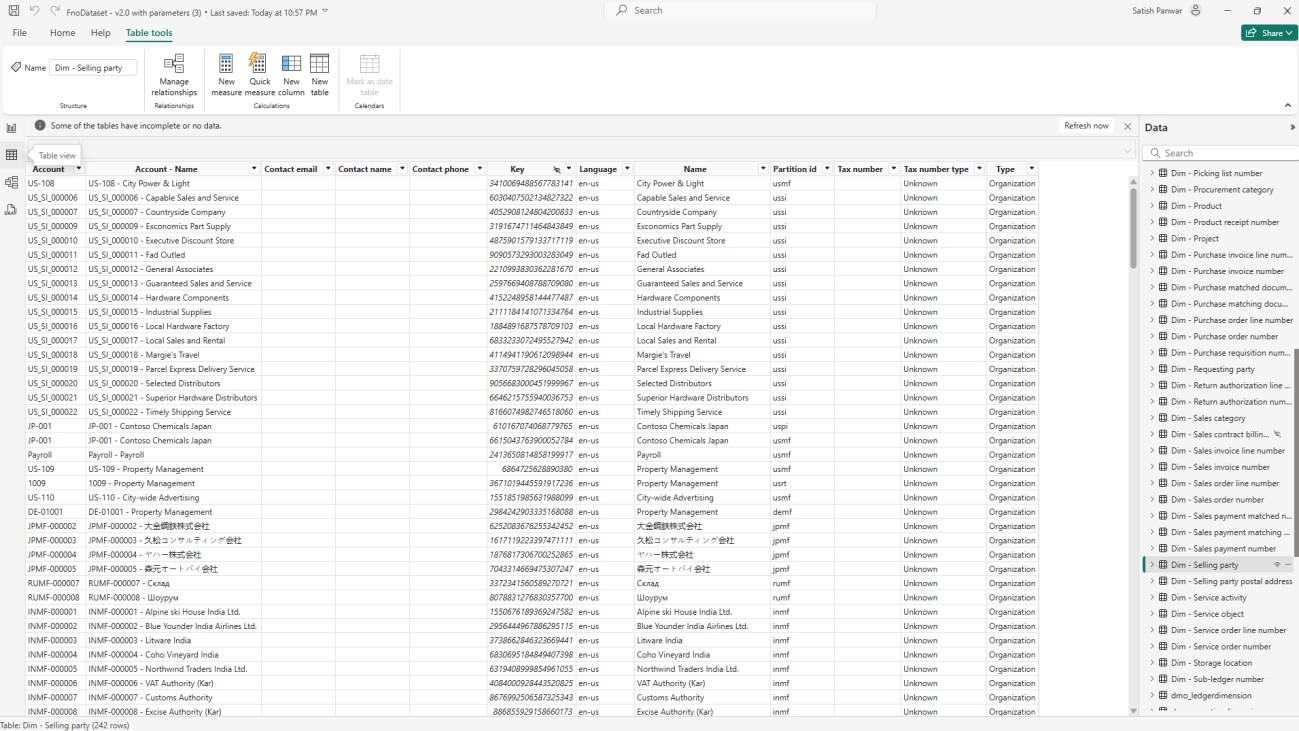Create a New measure
This screenshot has height=731, width=1299.
(226, 75)
